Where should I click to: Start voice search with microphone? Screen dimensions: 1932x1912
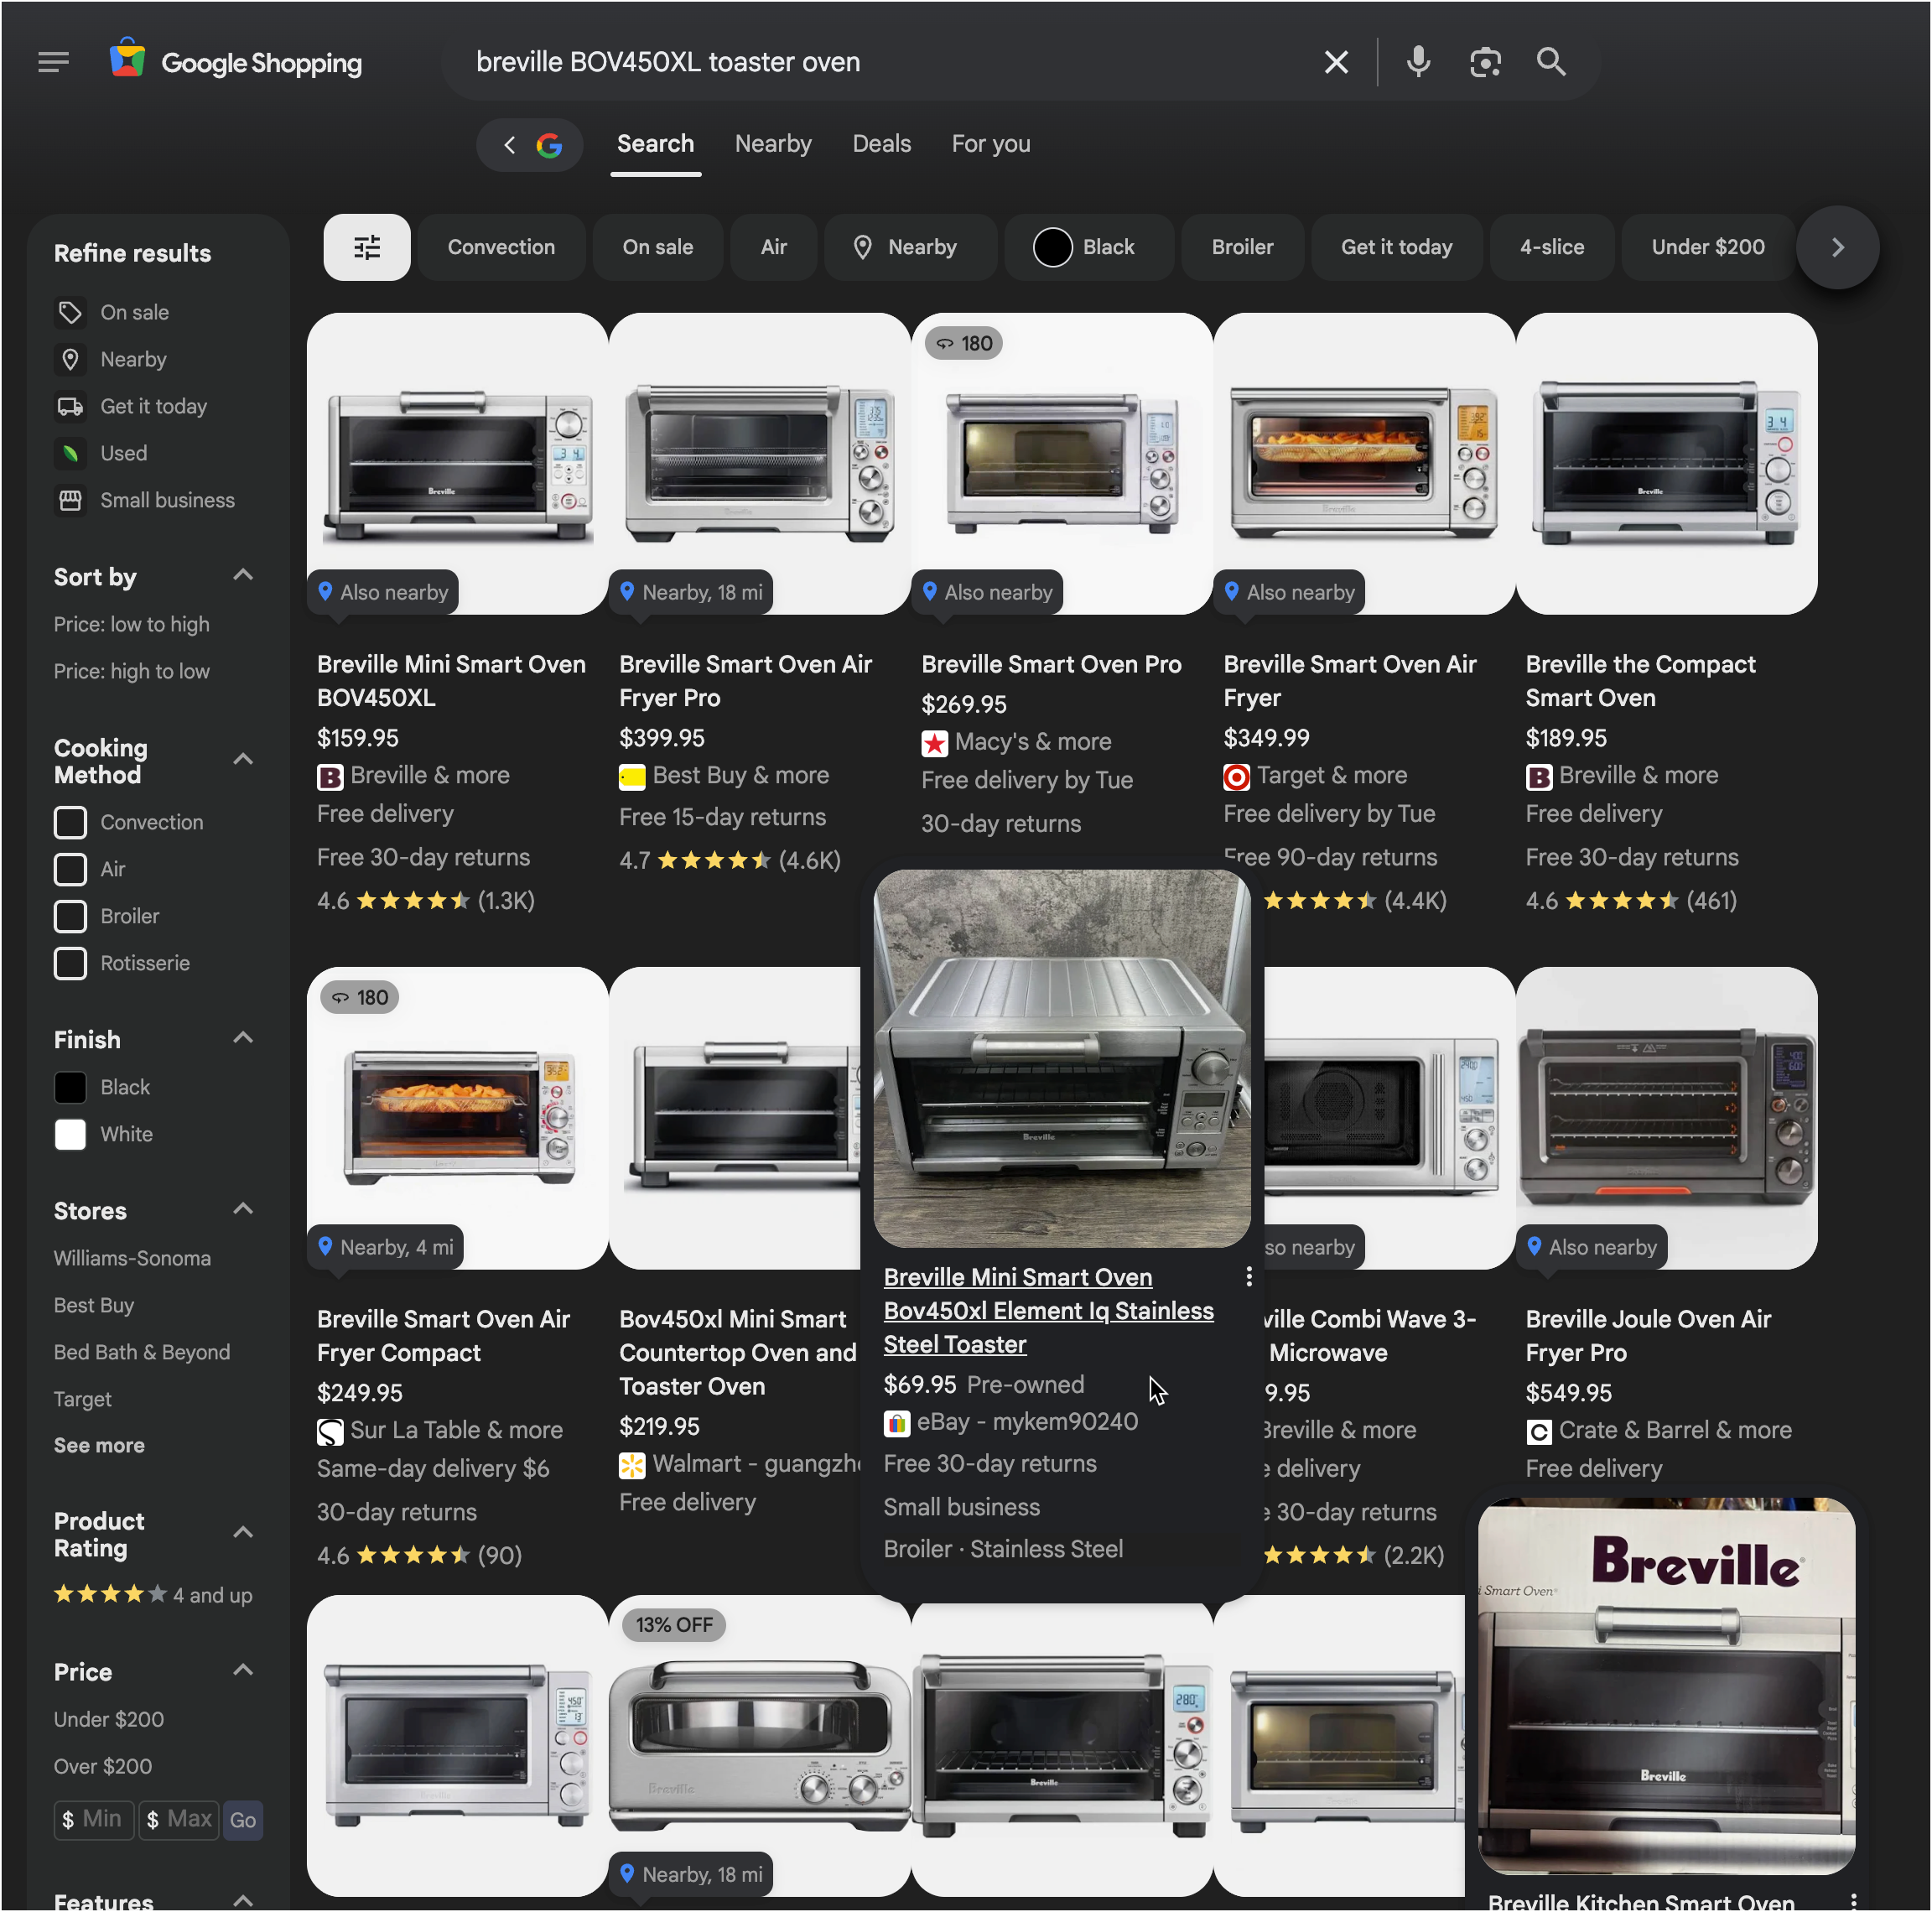coord(1417,62)
